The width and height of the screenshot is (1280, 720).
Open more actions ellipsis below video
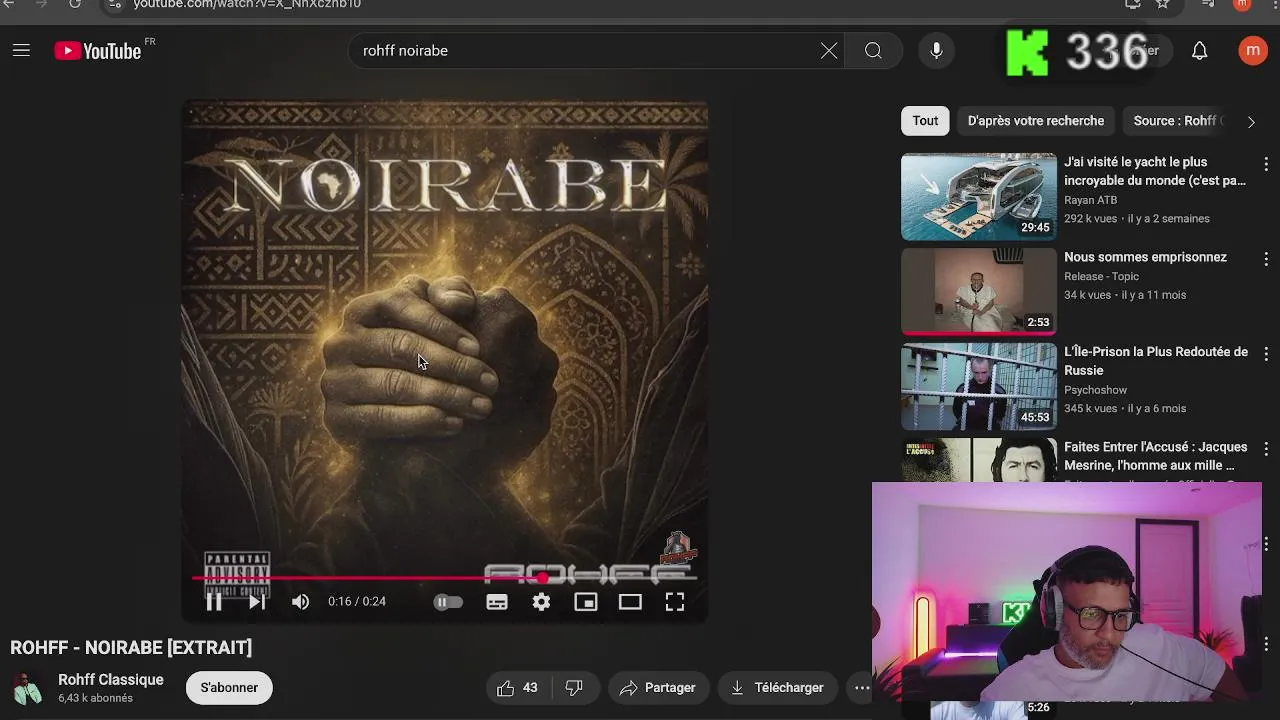click(861, 688)
